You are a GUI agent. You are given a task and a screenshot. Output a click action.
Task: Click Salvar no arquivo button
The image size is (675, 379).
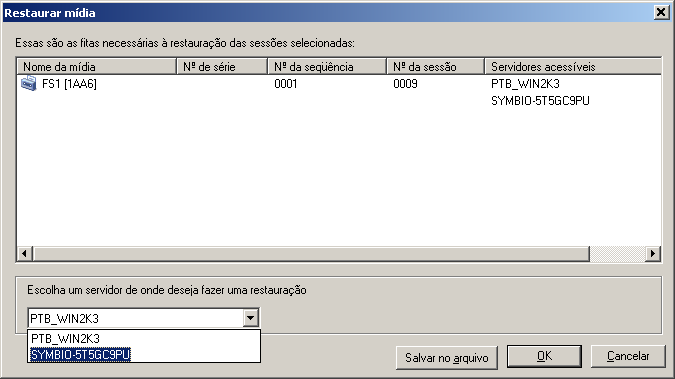click(x=446, y=357)
